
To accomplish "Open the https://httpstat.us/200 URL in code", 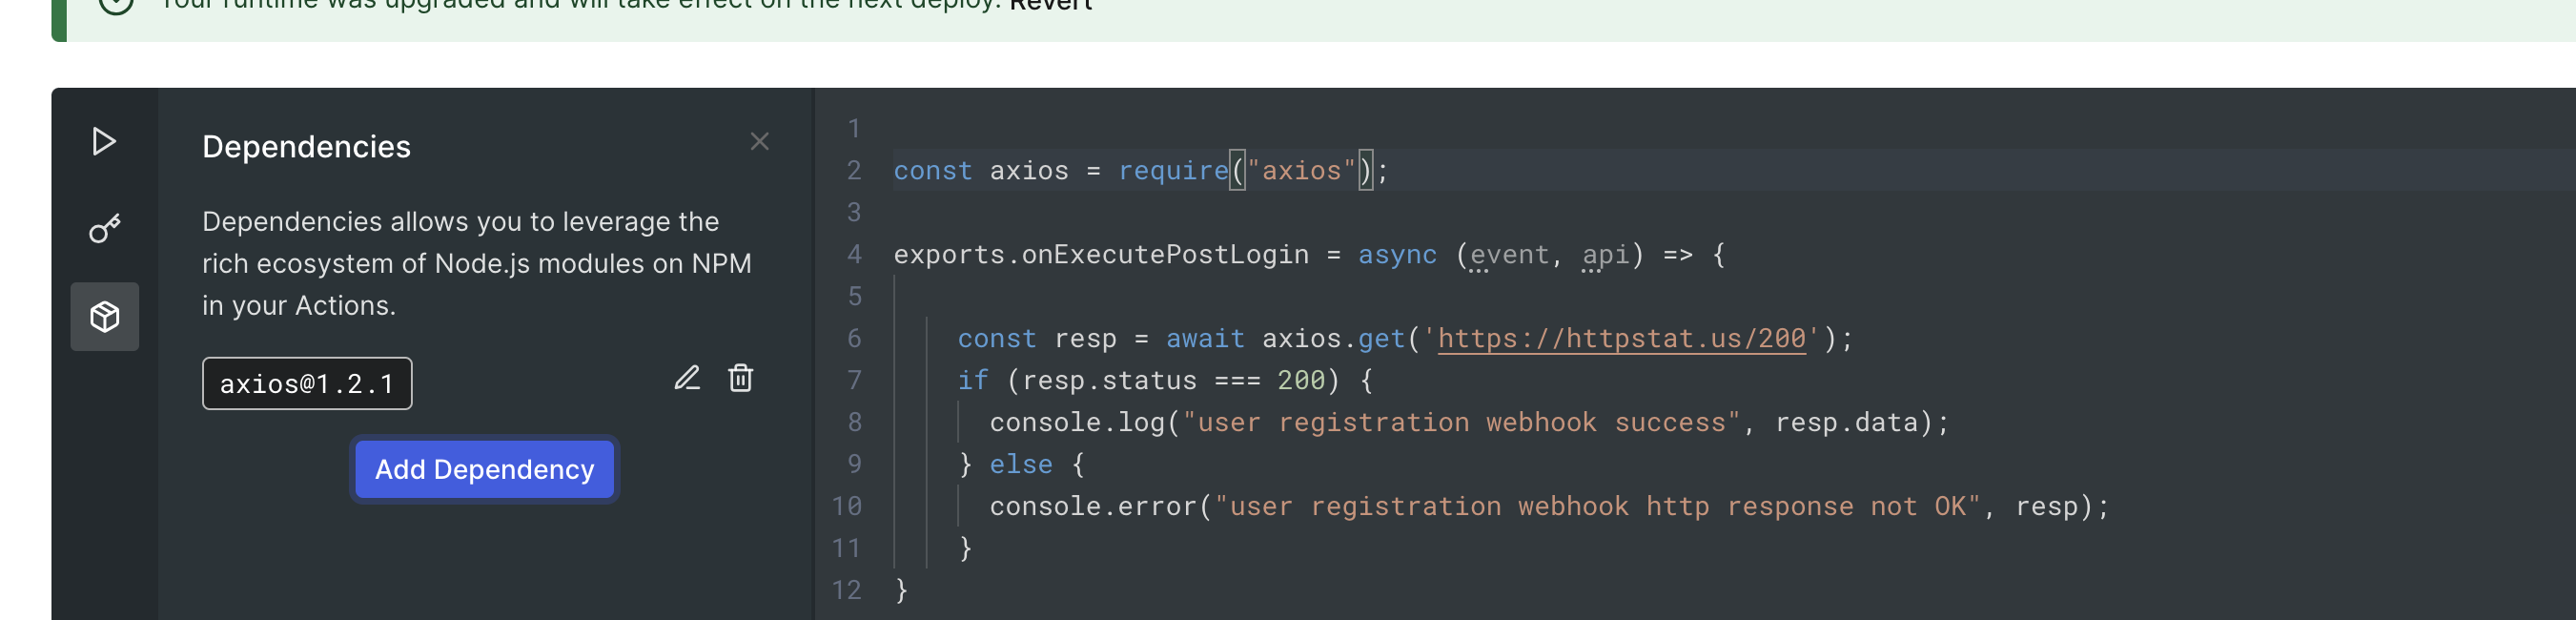I will [x=1621, y=338].
